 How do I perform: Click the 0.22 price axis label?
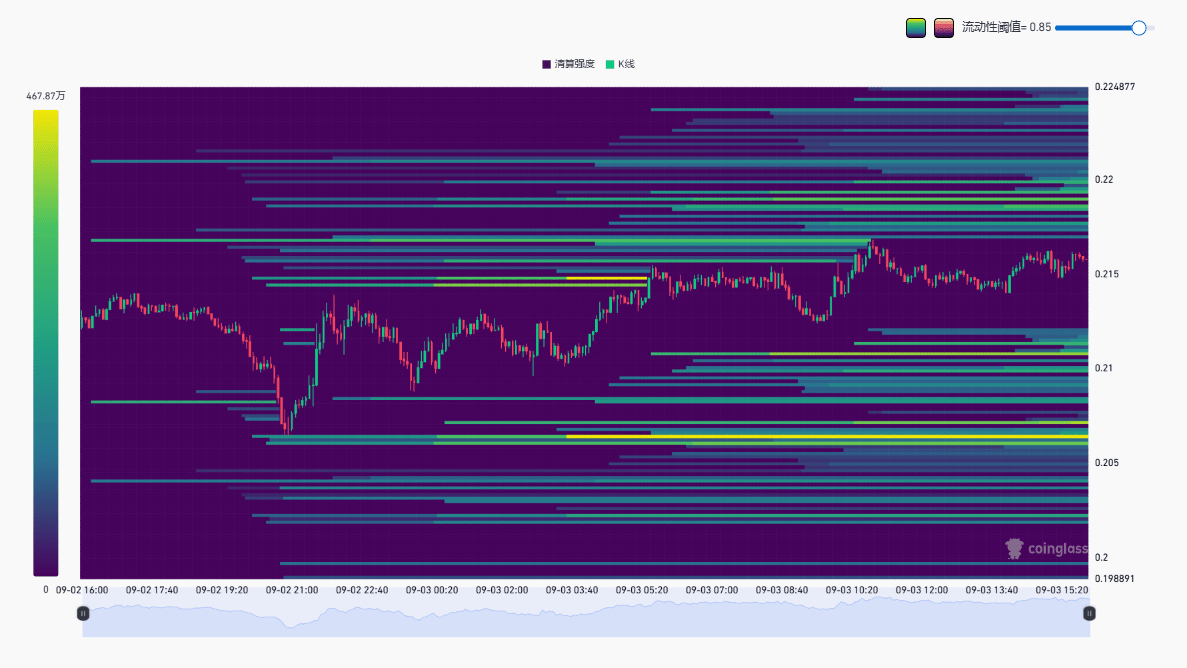pyautogui.click(x=1104, y=179)
